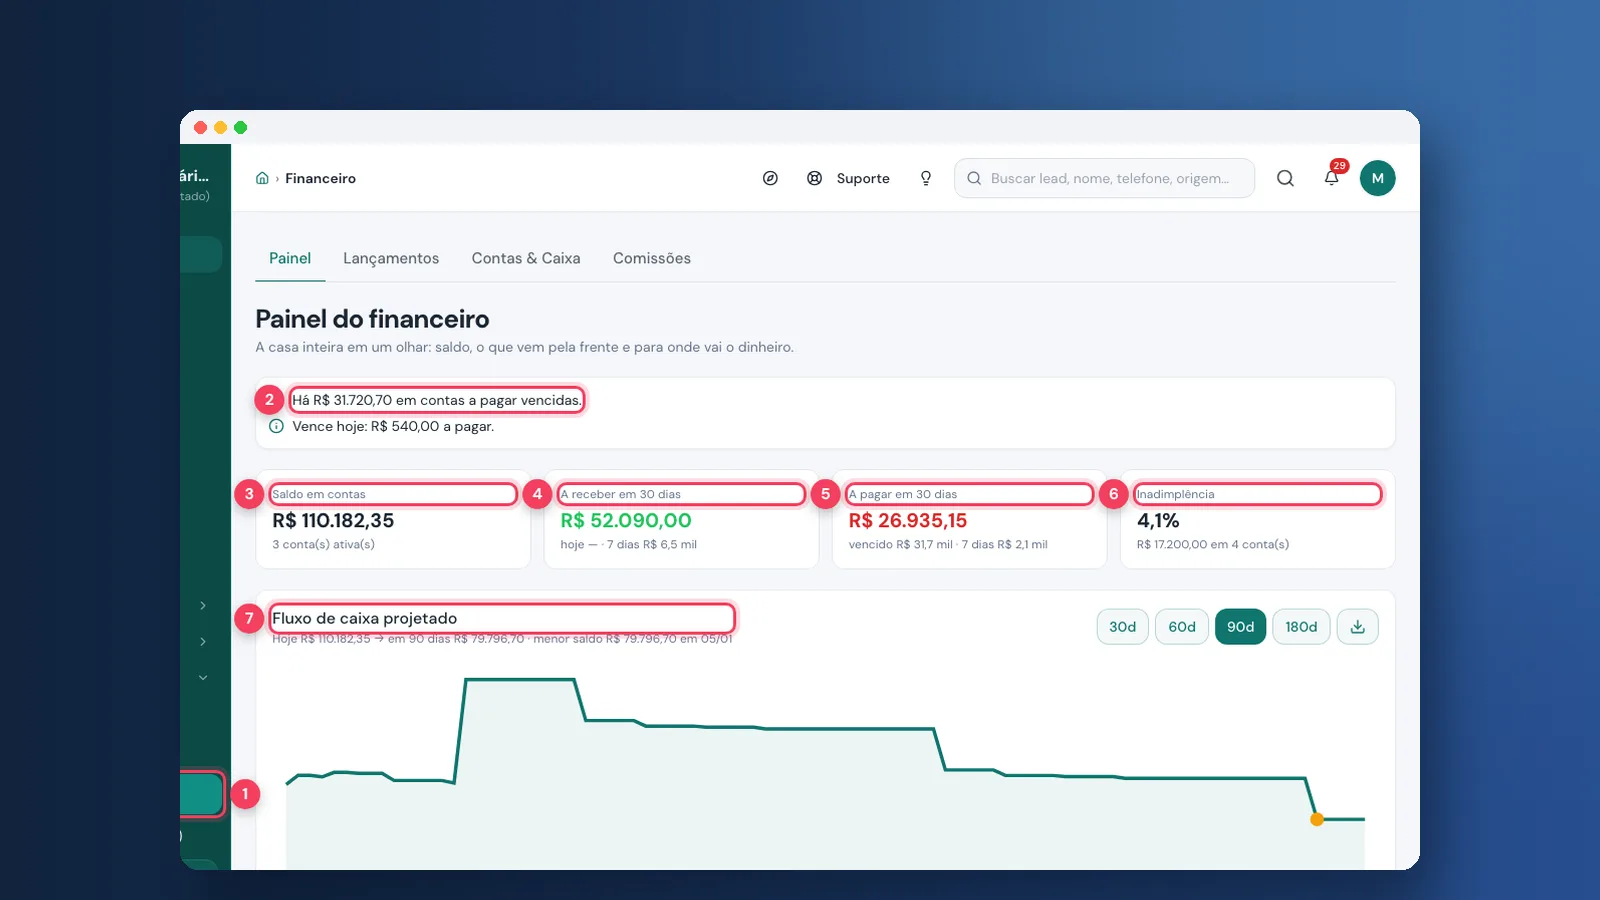The width and height of the screenshot is (1600, 900).
Task: Click the Fluxo de caixa projetado heading
Action: click(x=364, y=618)
